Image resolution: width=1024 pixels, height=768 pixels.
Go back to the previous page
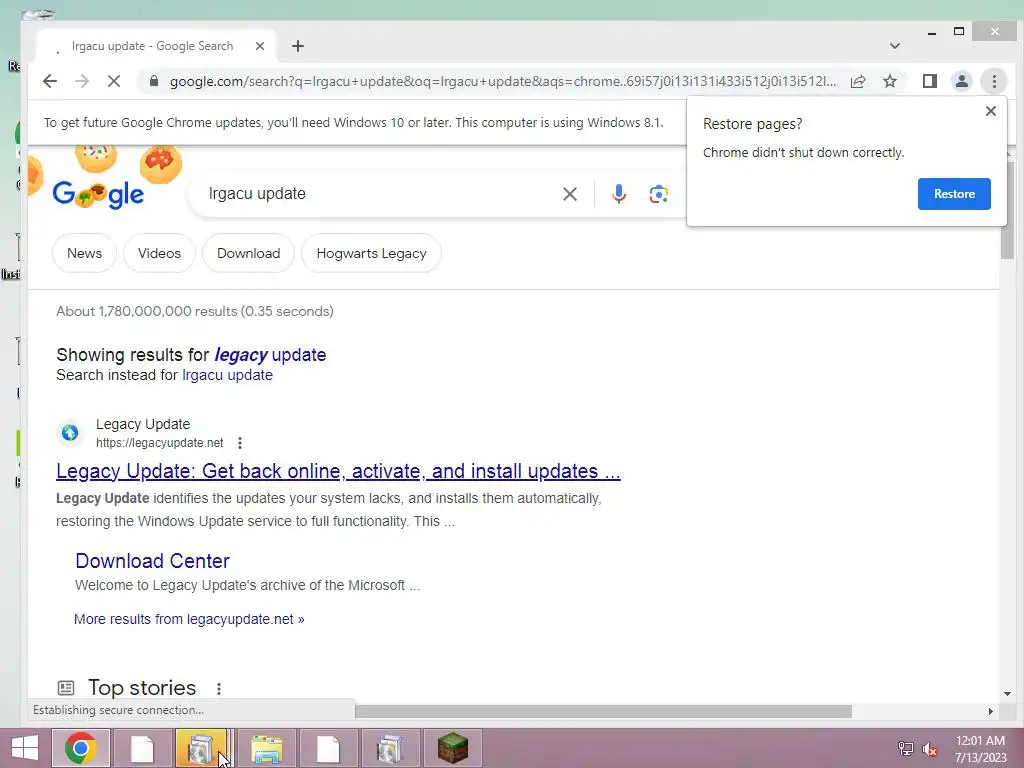[x=50, y=81]
